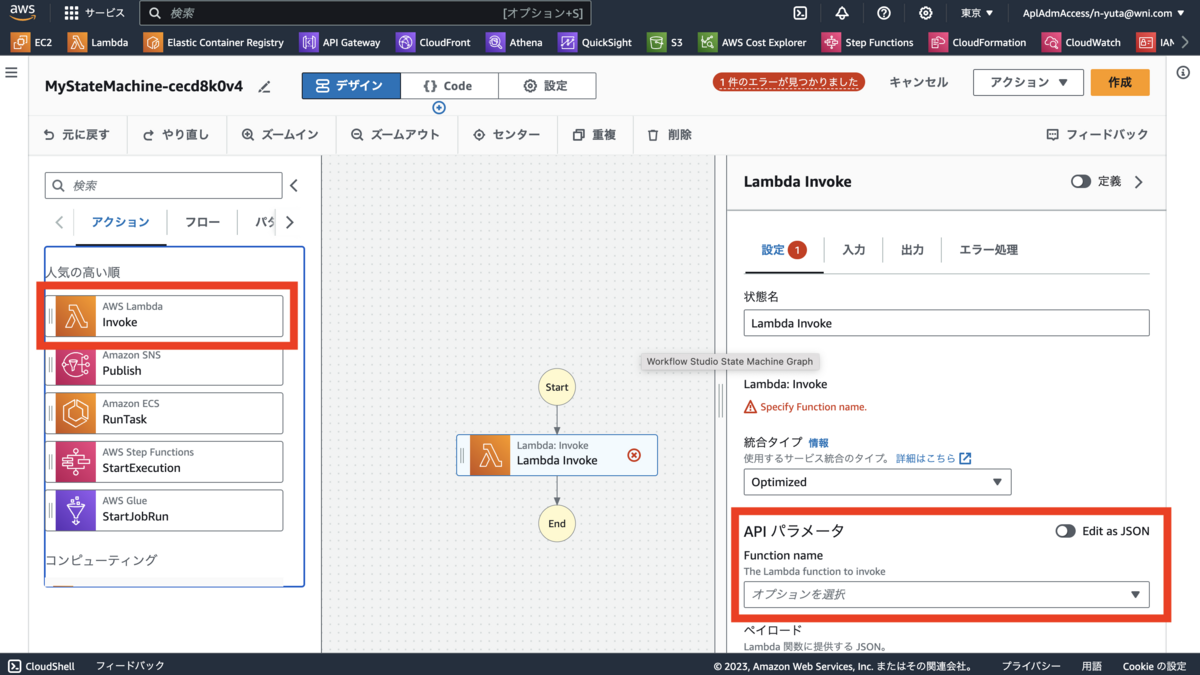Image resolution: width=1200 pixels, height=675 pixels.
Task: Select AWS Glue StartJobRun action
Action: [x=164, y=510]
